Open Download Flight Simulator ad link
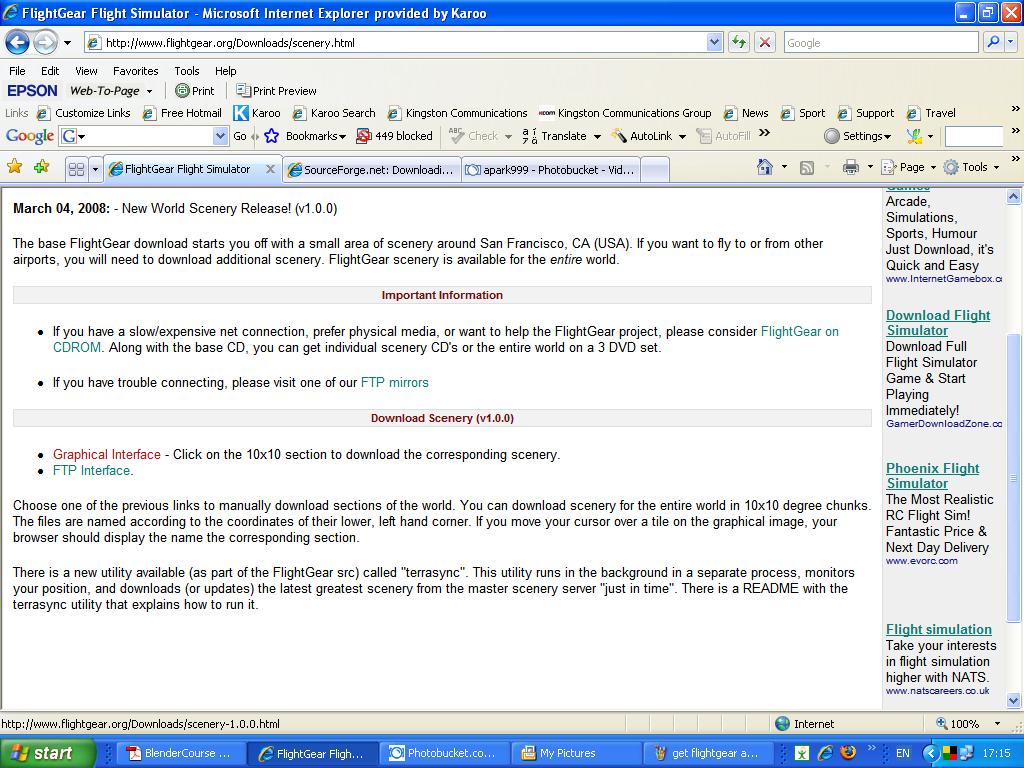 click(938, 323)
